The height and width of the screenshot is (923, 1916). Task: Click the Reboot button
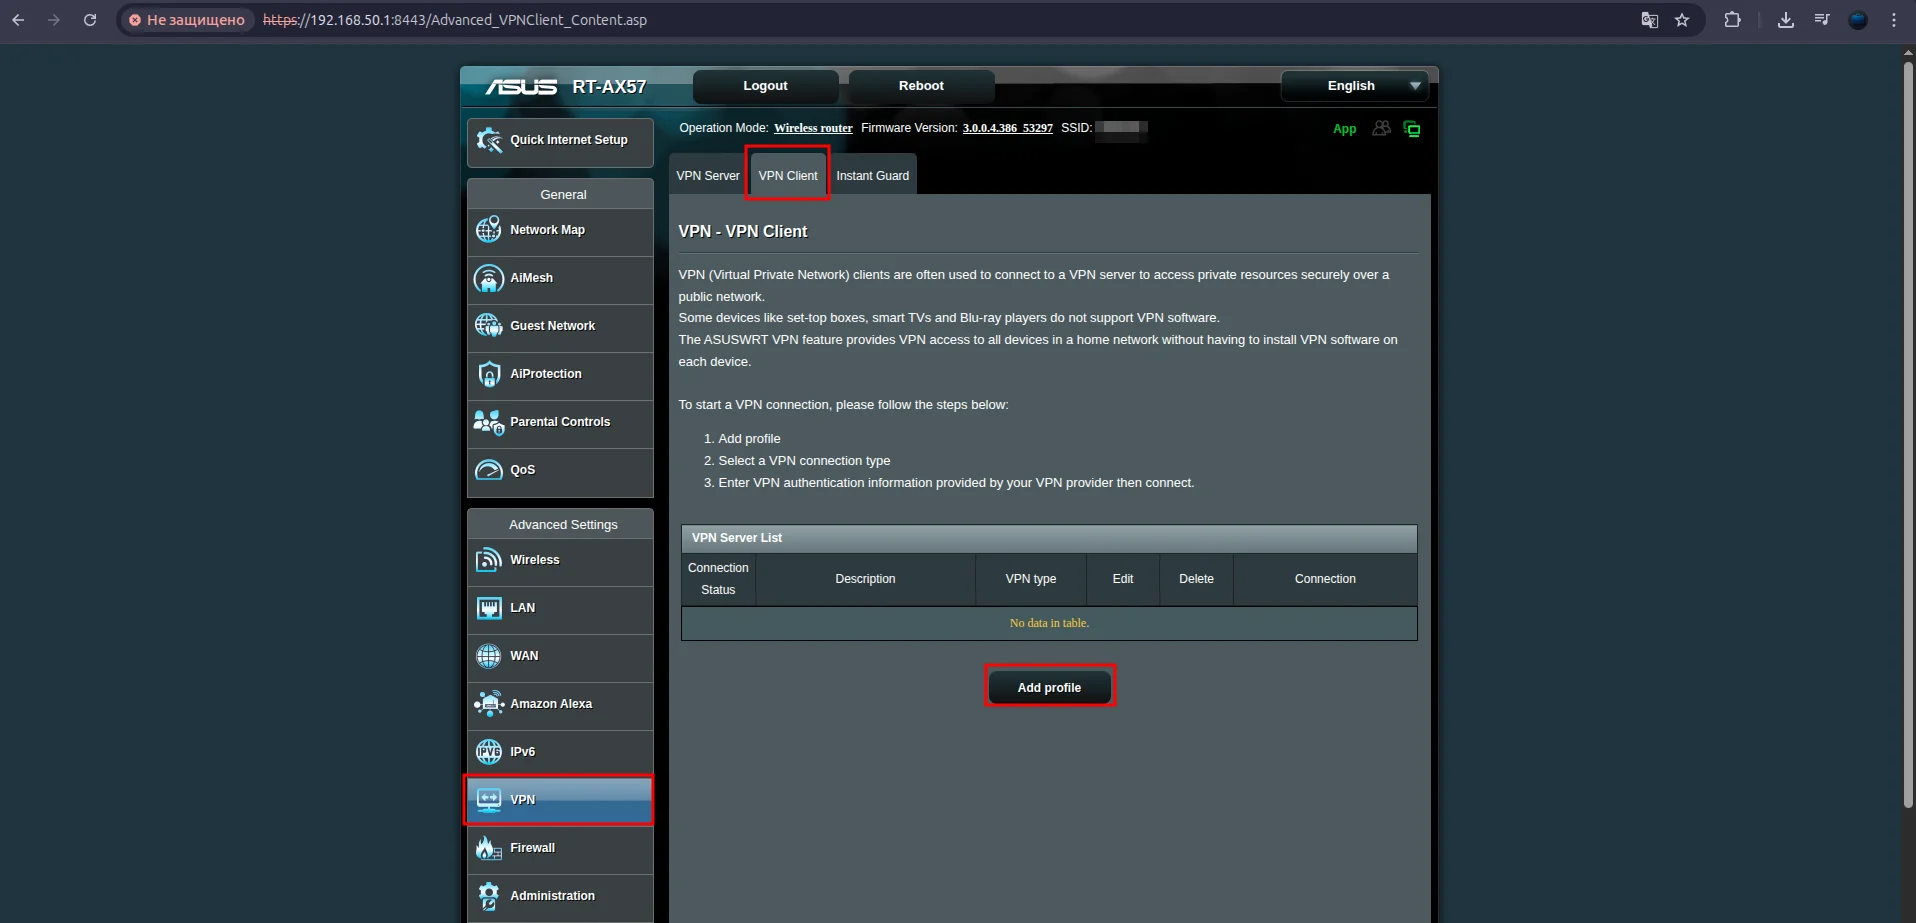pyautogui.click(x=921, y=86)
